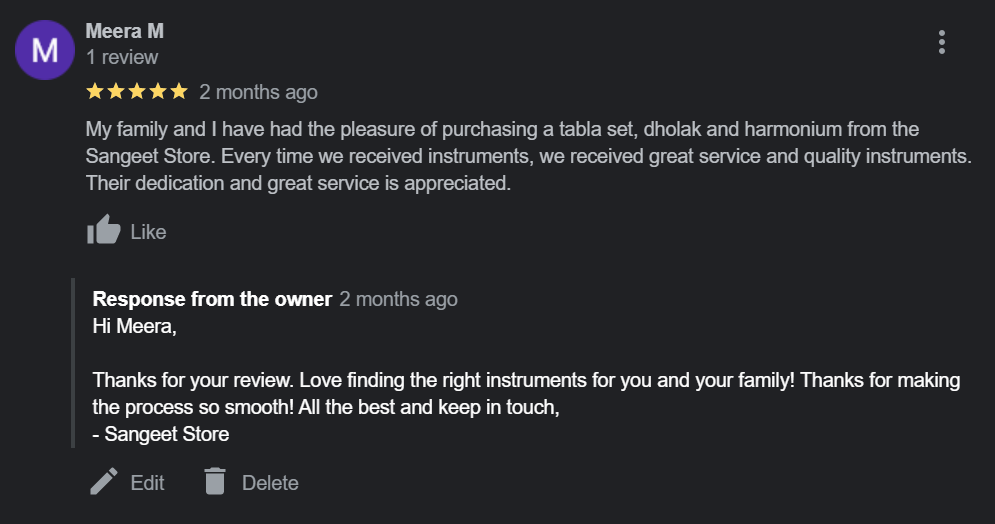The image size is (995, 524).
Task: Click the thumbs-up icon on the review
Action: pos(103,231)
